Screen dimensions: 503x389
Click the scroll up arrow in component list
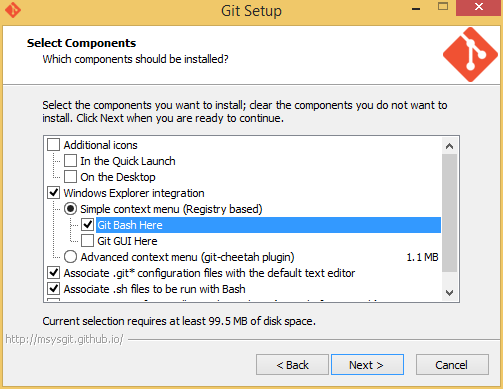point(449,146)
